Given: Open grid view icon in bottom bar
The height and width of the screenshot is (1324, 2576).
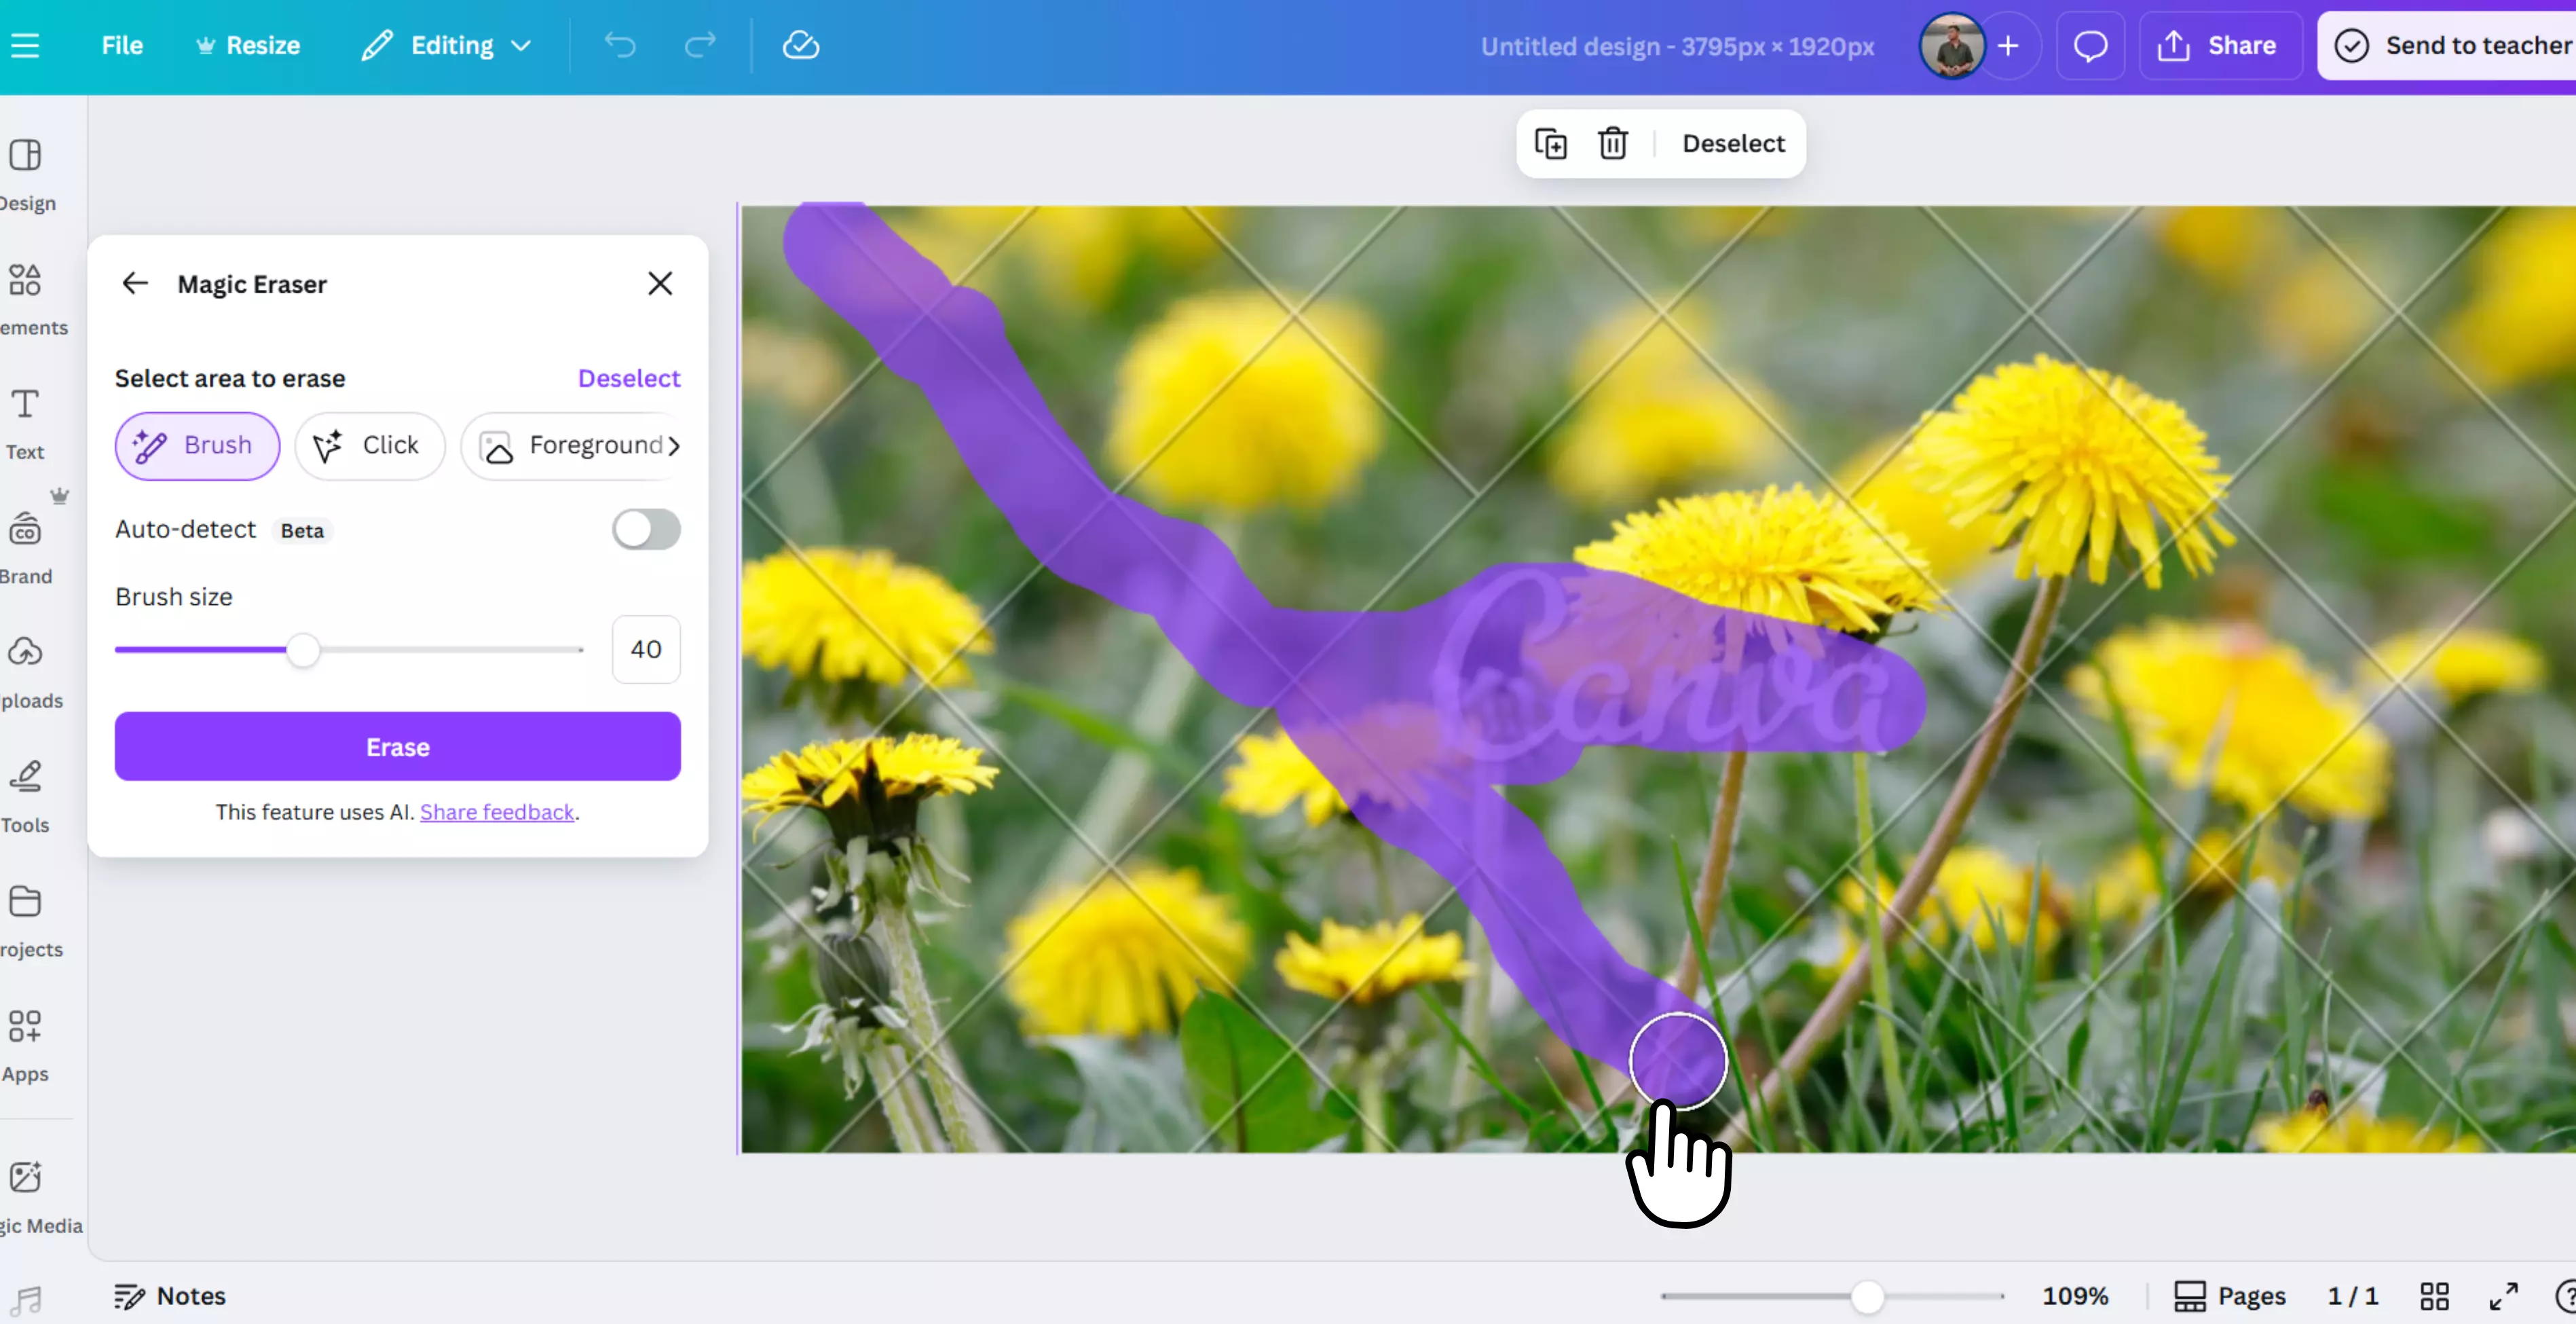Looking at the screenshot, I should (2434, 1296).
